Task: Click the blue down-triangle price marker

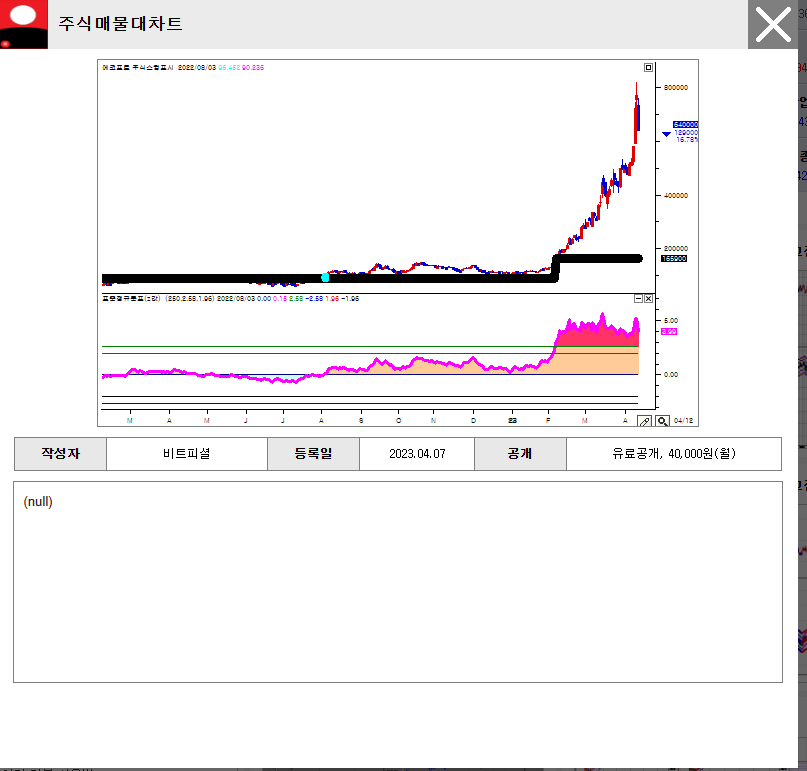Action: [666, 133]
